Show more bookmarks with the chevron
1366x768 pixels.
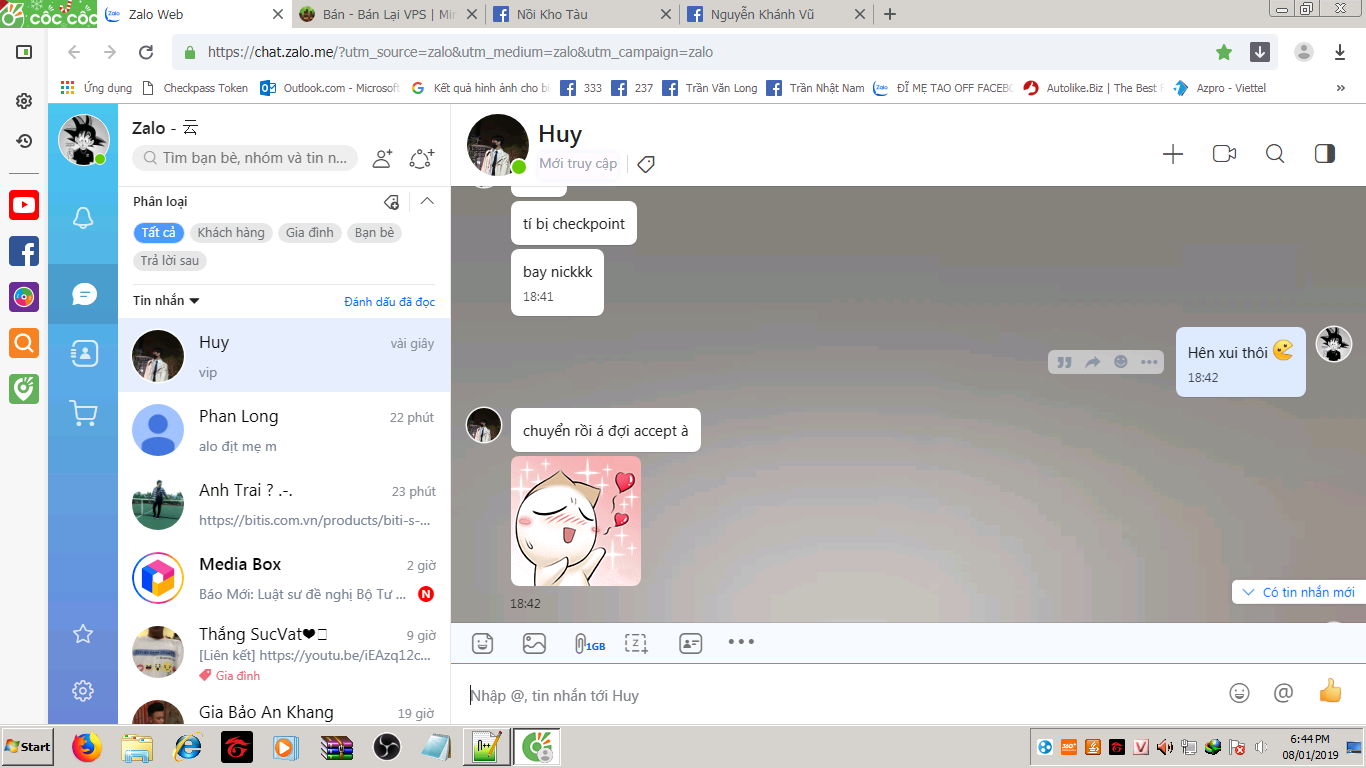[x=1340, y=88]
